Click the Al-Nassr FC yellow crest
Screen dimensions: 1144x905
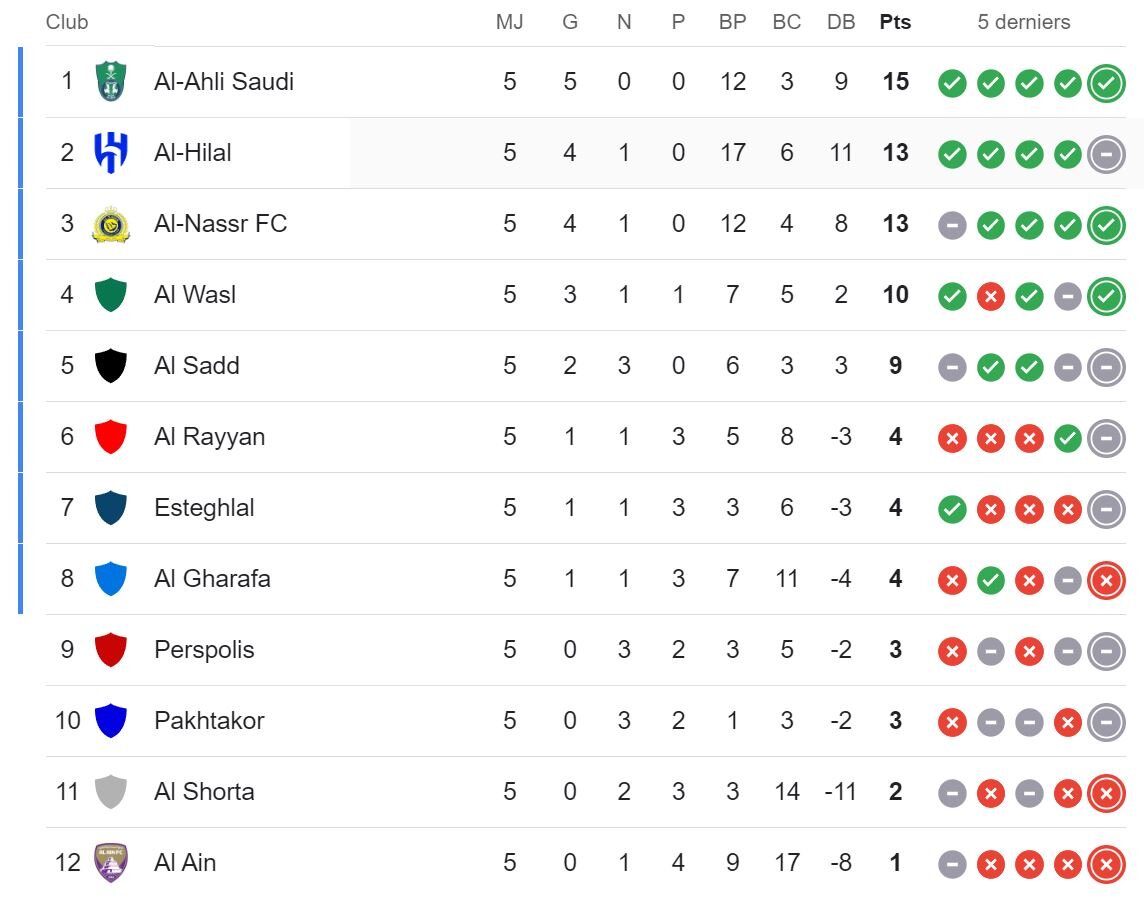110,224
